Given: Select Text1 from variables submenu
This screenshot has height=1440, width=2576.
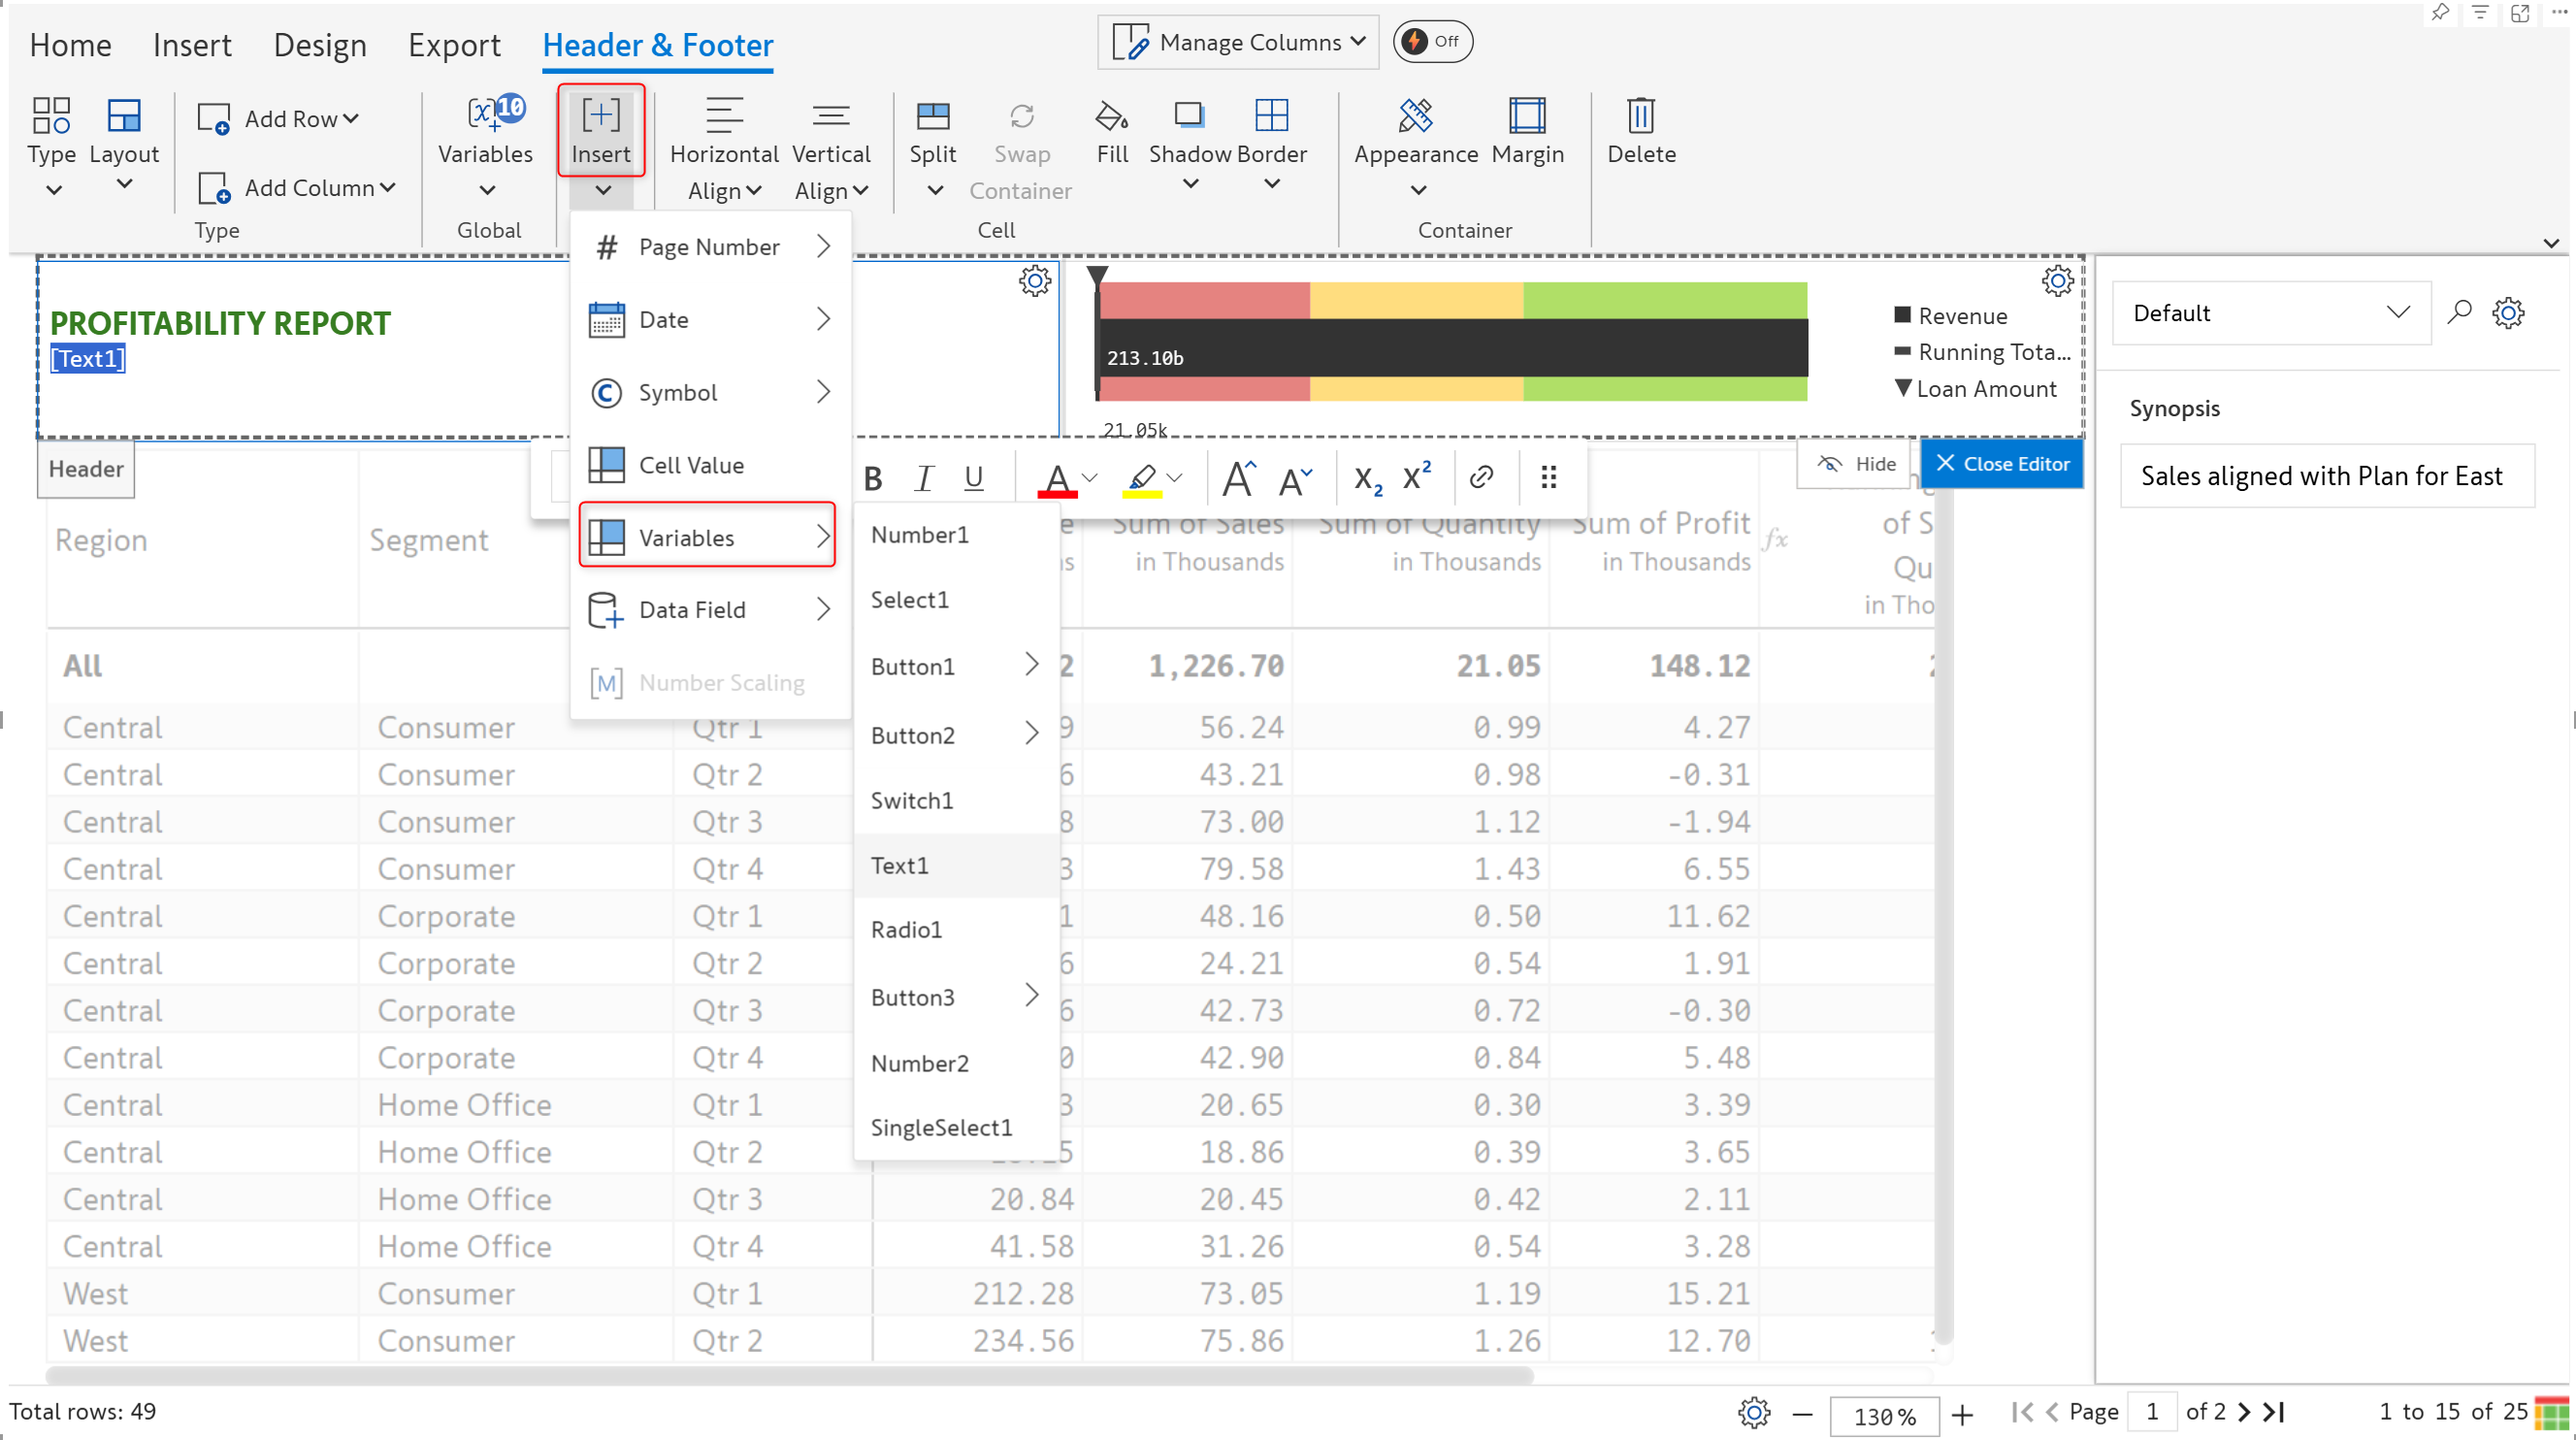Looking at the screenshot, I should [x=900, y=866].
